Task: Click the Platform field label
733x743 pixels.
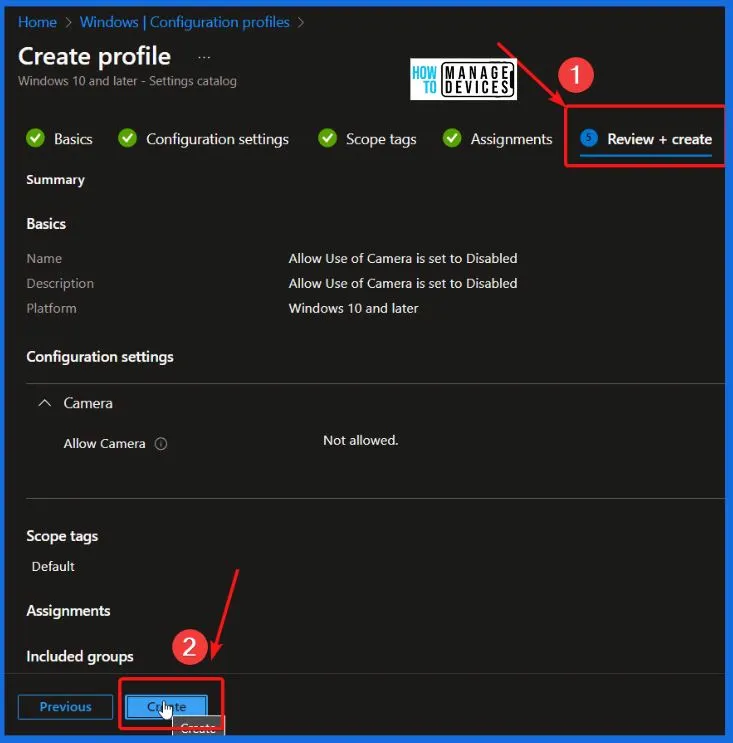Action: pyautogui.click(x=51, y=308)
